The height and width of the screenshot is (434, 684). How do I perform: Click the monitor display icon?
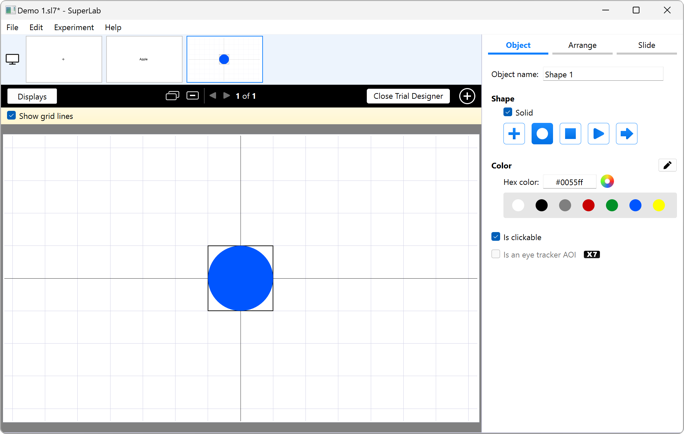[x=13, y=60]
